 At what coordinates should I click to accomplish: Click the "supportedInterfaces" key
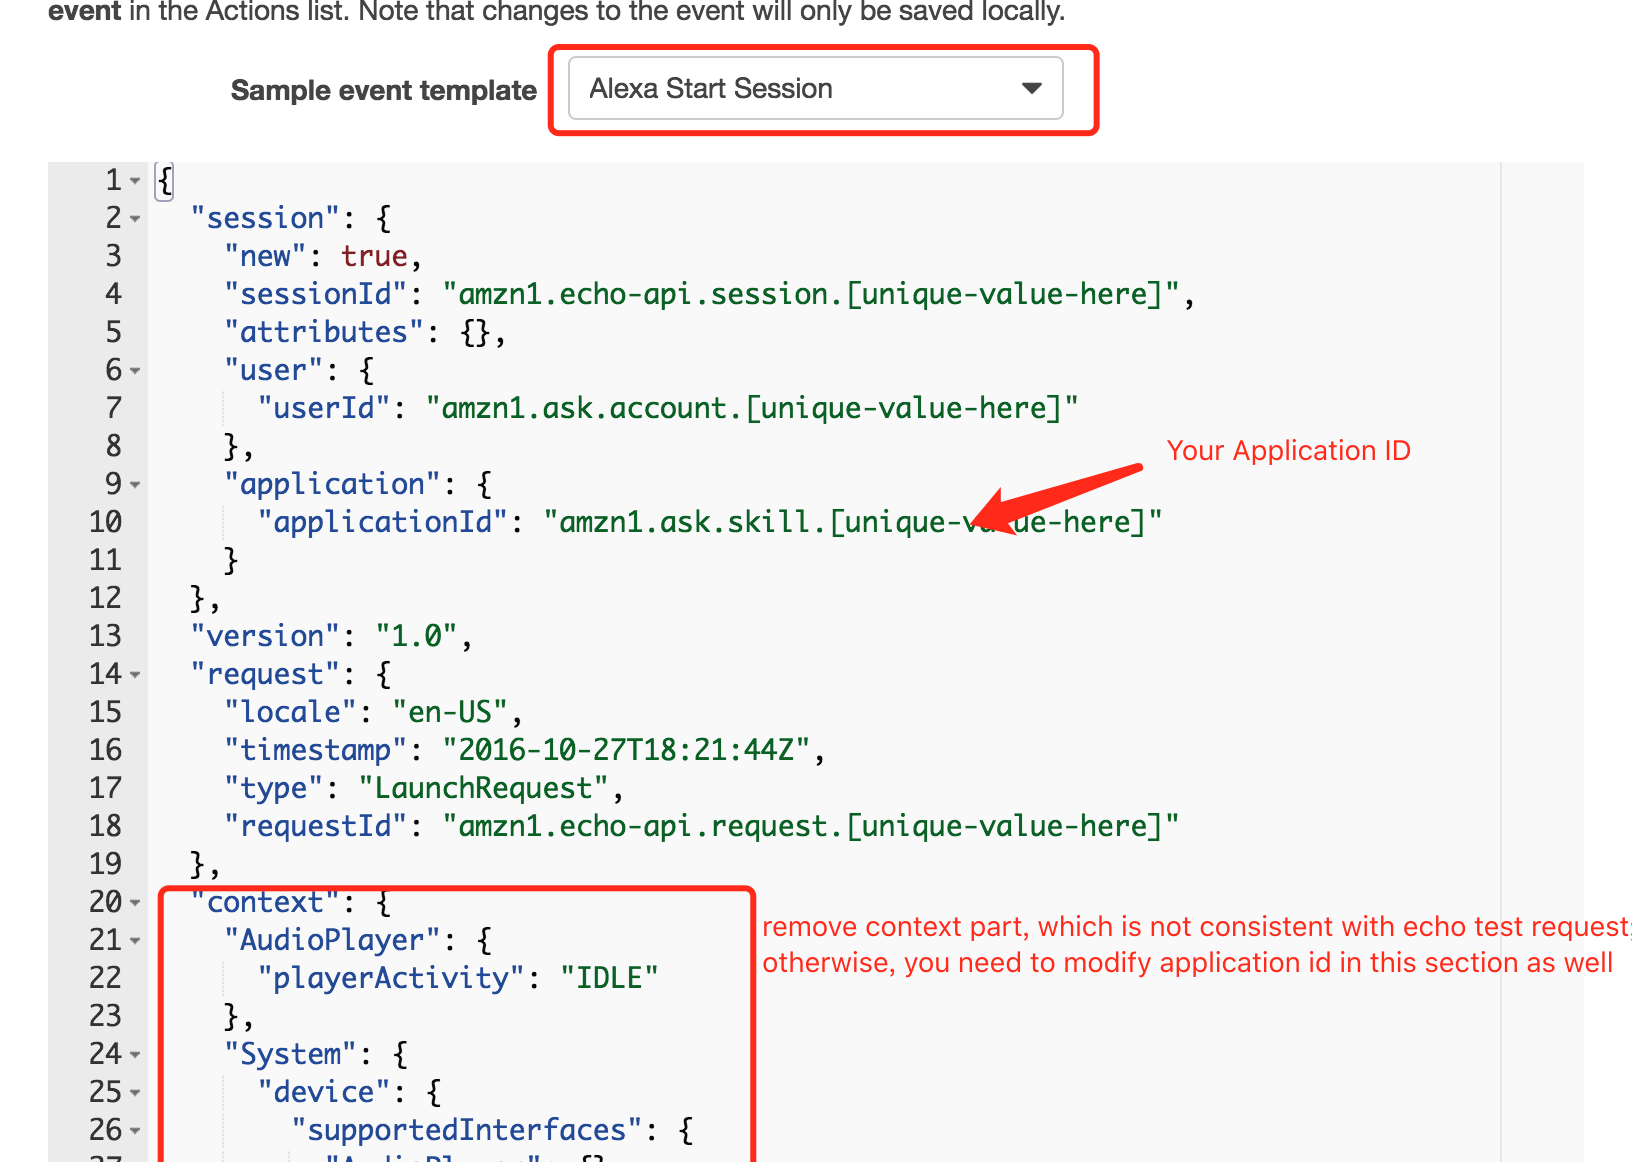click(x=466, y=1130)
